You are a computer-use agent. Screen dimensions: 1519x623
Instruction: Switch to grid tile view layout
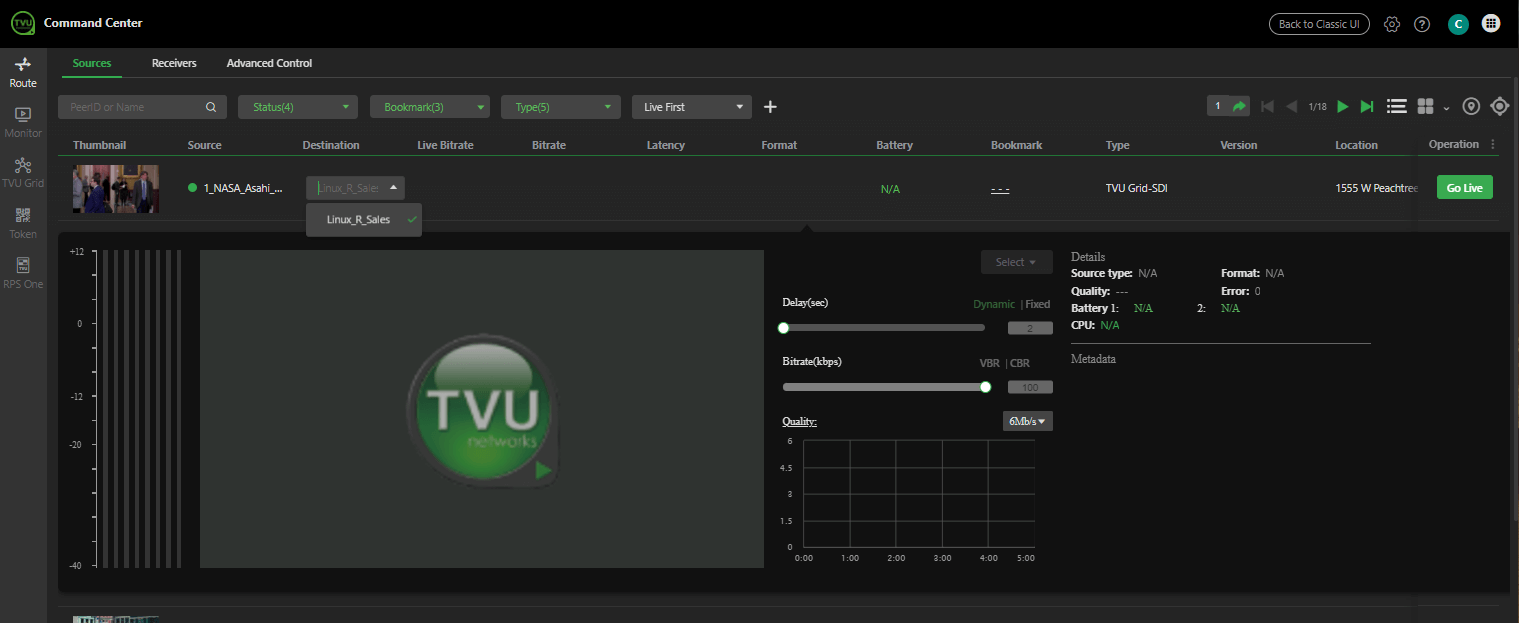pyautogui.click(x=1426, y=106)
